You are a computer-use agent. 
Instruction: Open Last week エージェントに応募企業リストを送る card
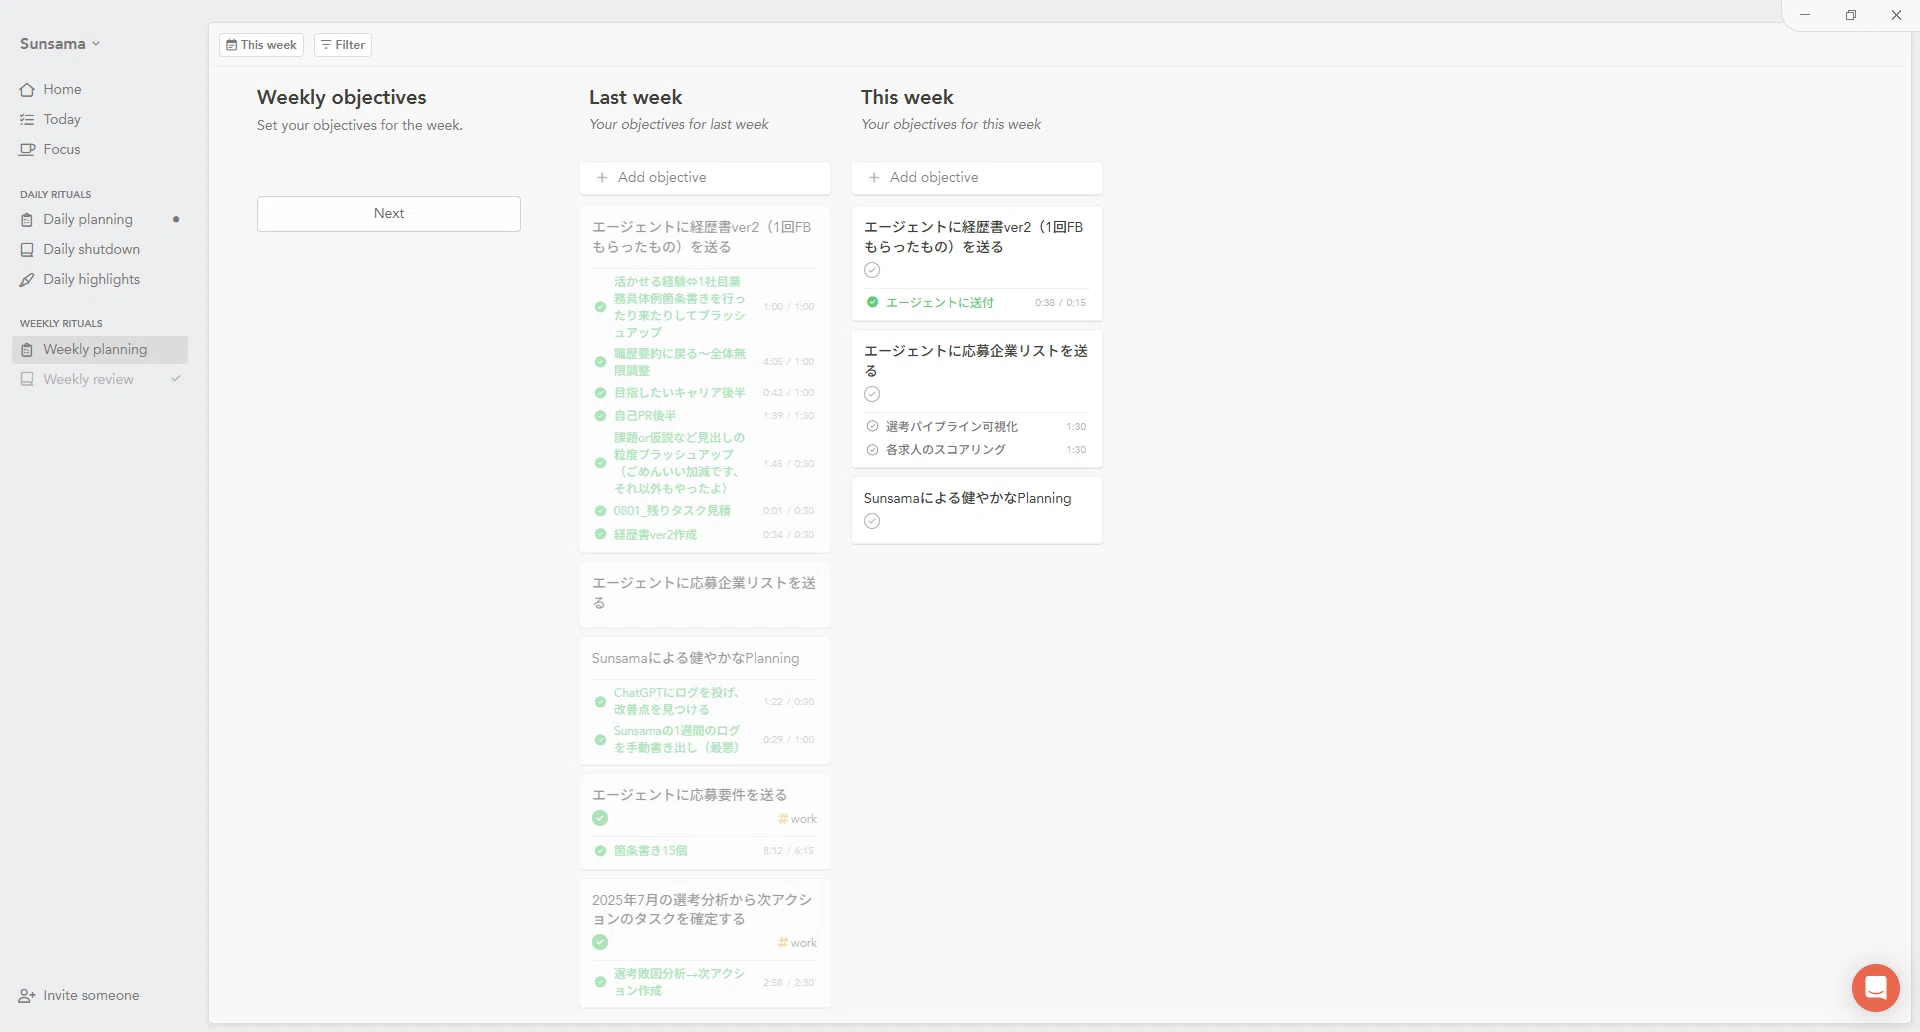click(705, 593)
